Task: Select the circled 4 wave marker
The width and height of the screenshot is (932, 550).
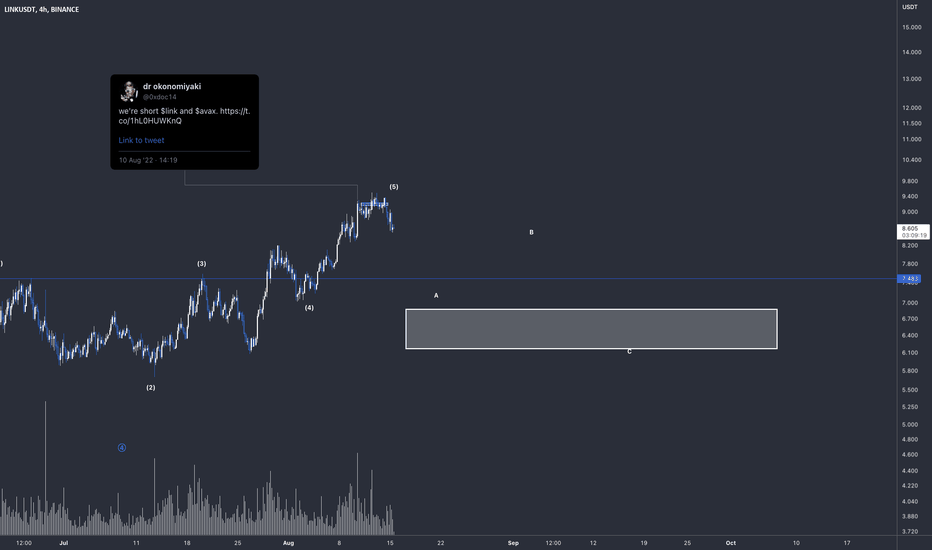Action: click(x=122, y=448)
